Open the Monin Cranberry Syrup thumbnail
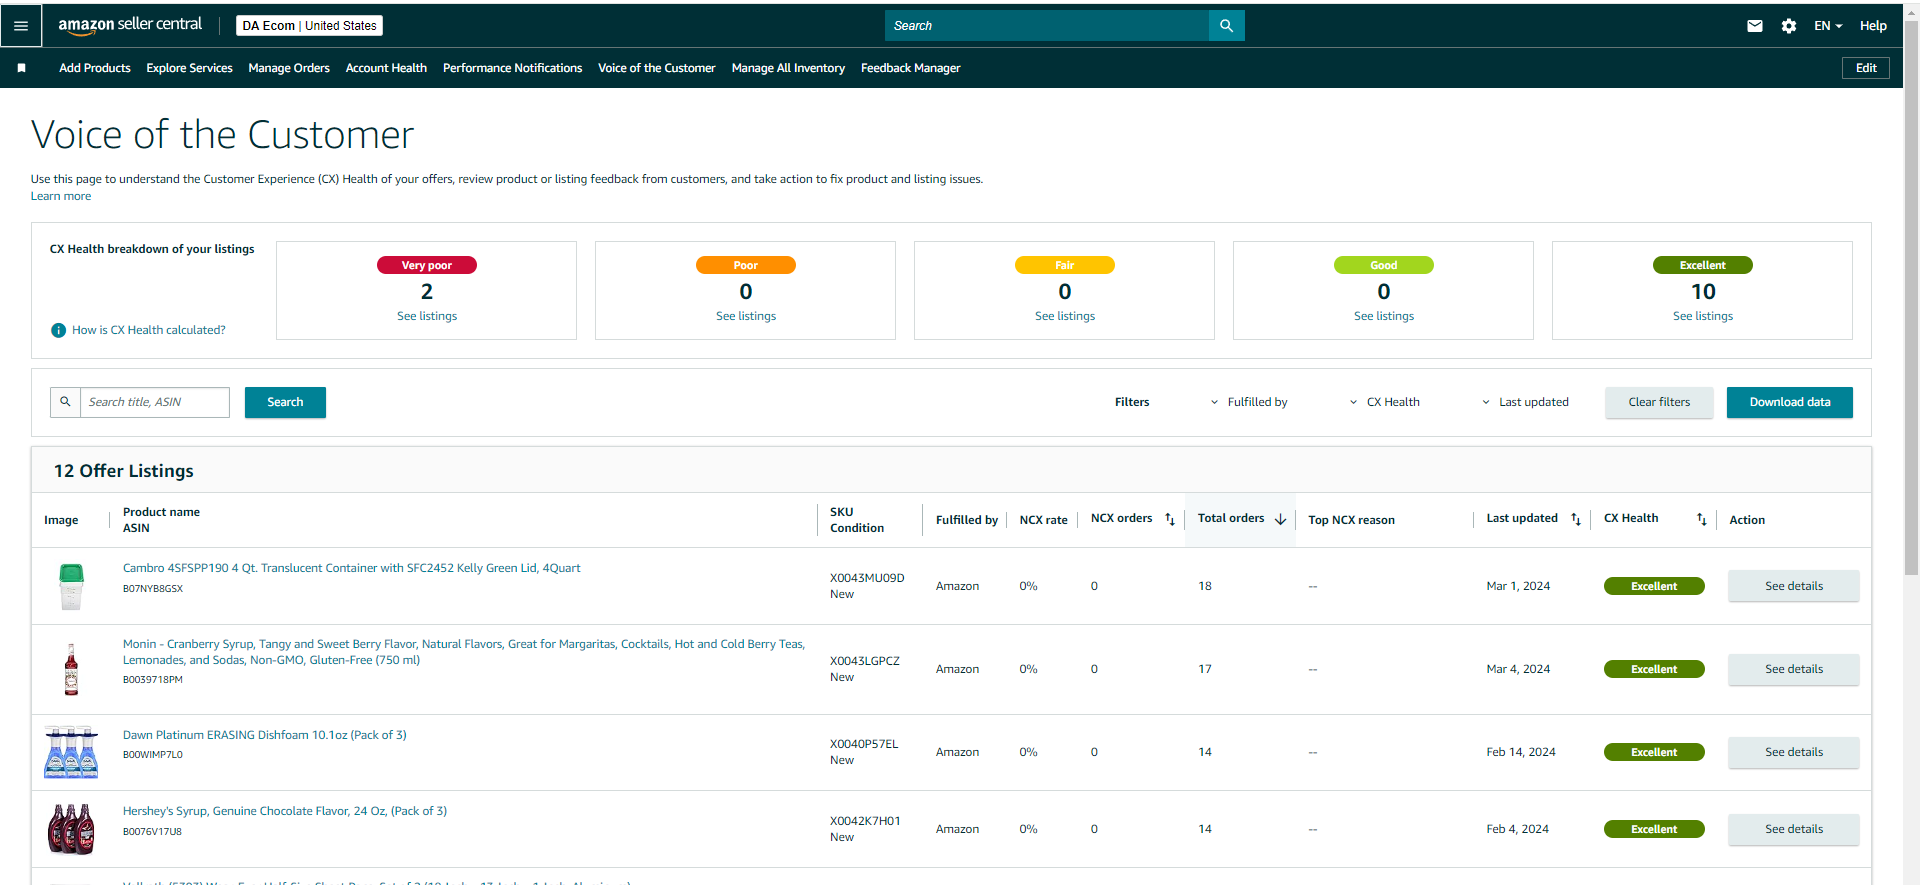1920x885 pixels. [71, 669]
